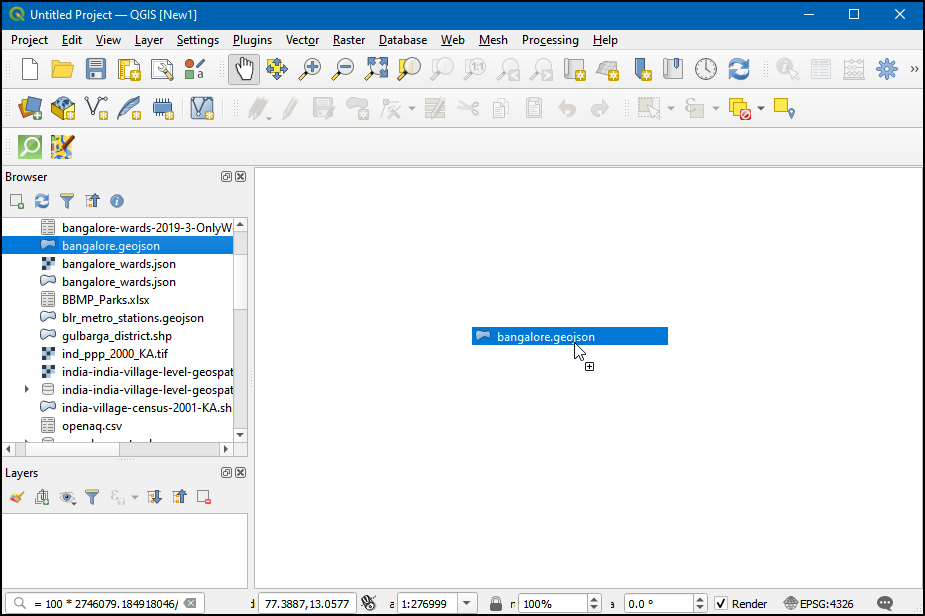
Task: Click Deselect Features from All Layers
Action: [740, 108]
